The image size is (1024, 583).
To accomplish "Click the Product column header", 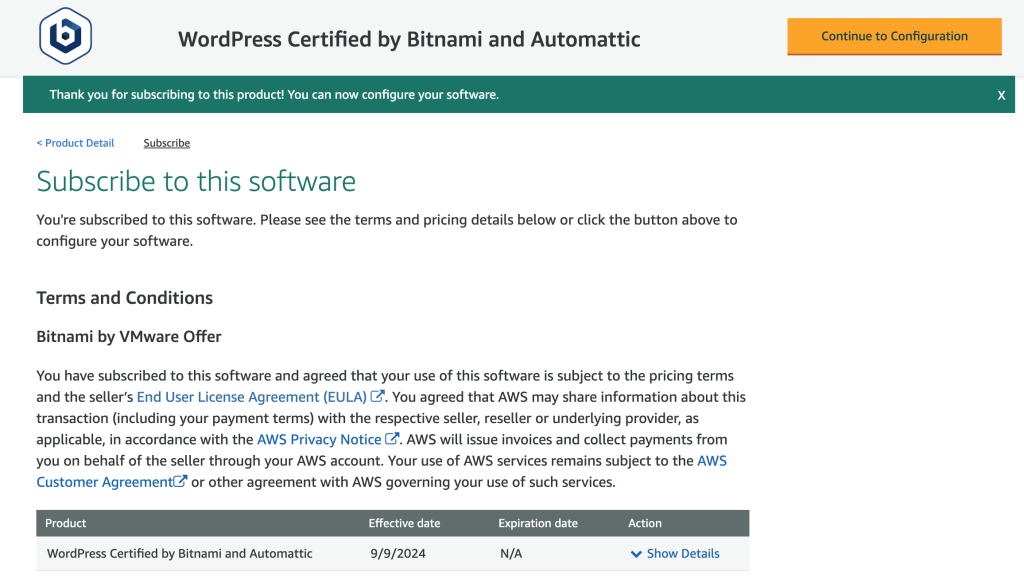I will click(65, 524).
